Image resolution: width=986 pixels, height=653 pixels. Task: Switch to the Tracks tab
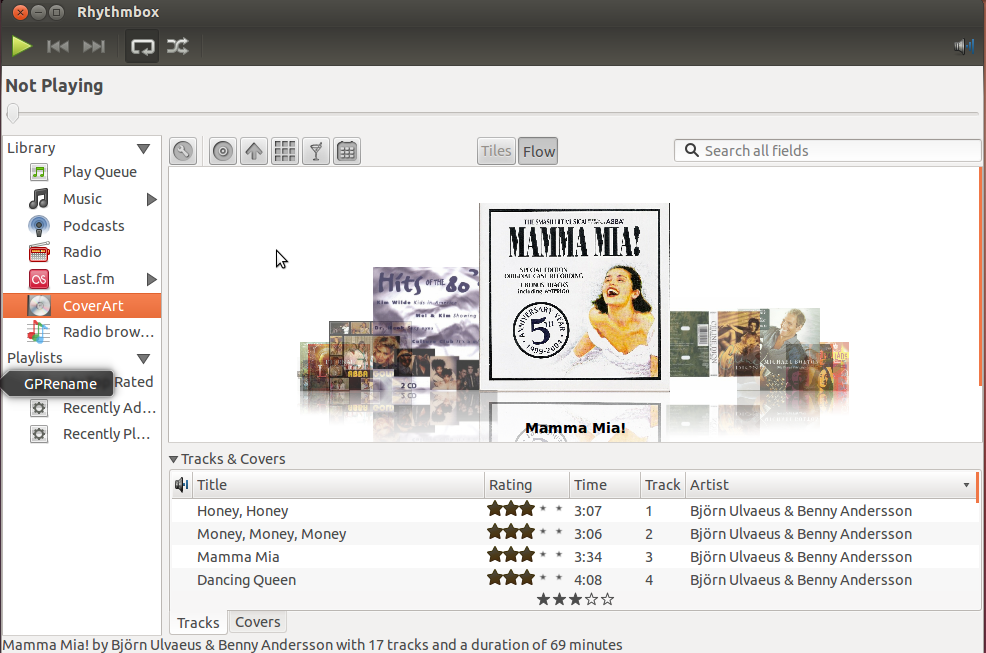(198, 622)
